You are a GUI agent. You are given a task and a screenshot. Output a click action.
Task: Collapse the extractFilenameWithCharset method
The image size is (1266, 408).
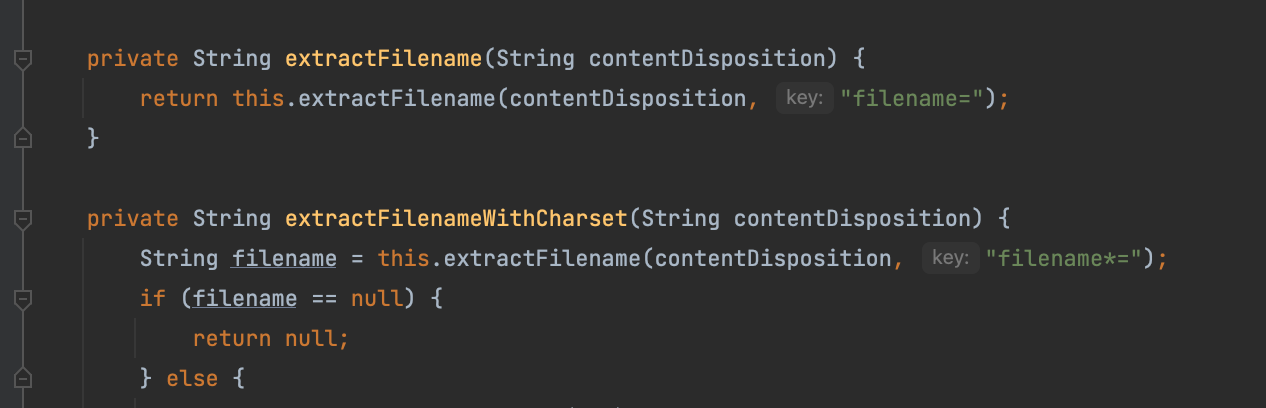tap(22, 219)
